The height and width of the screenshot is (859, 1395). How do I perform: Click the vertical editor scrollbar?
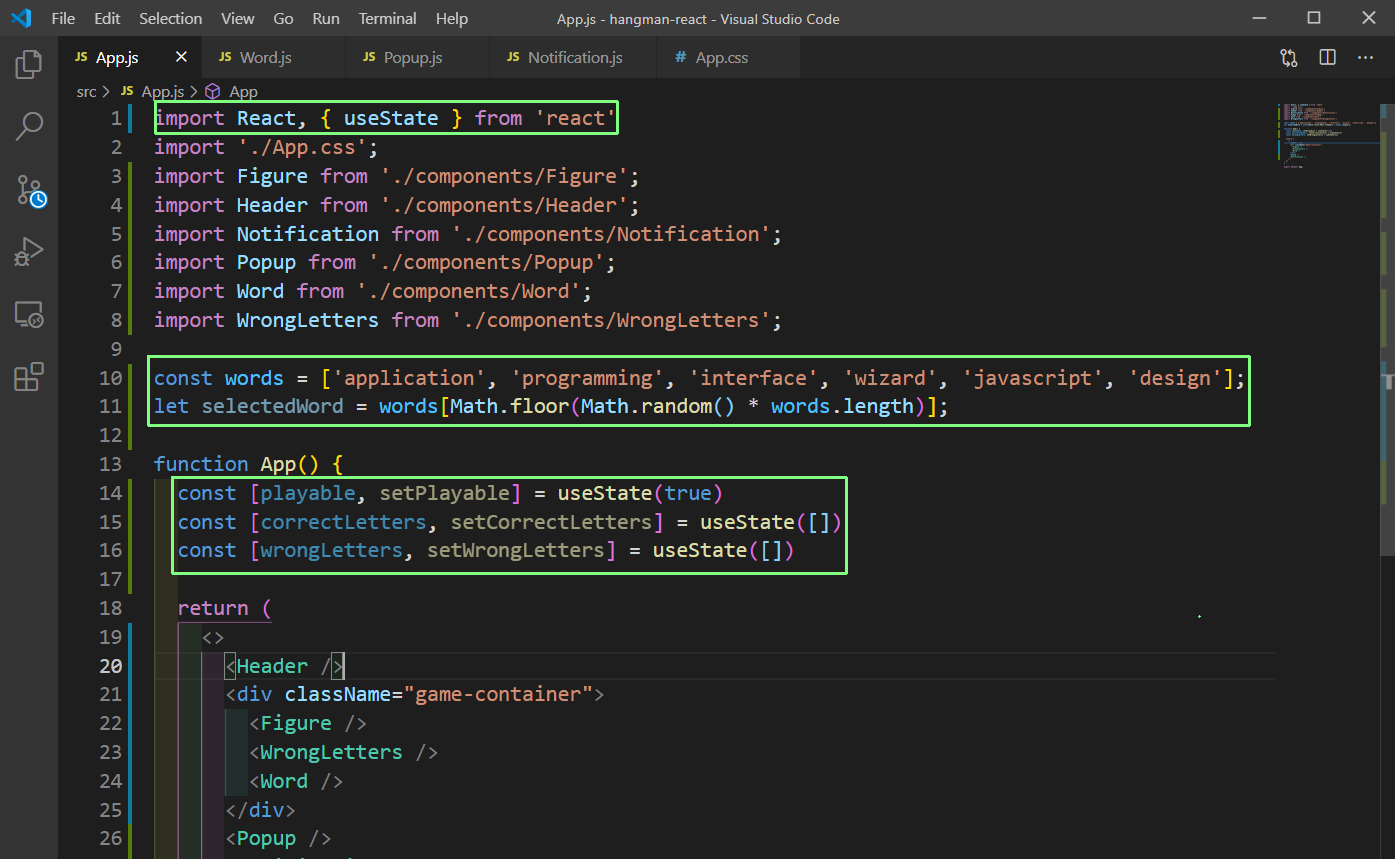point(1387,330)
